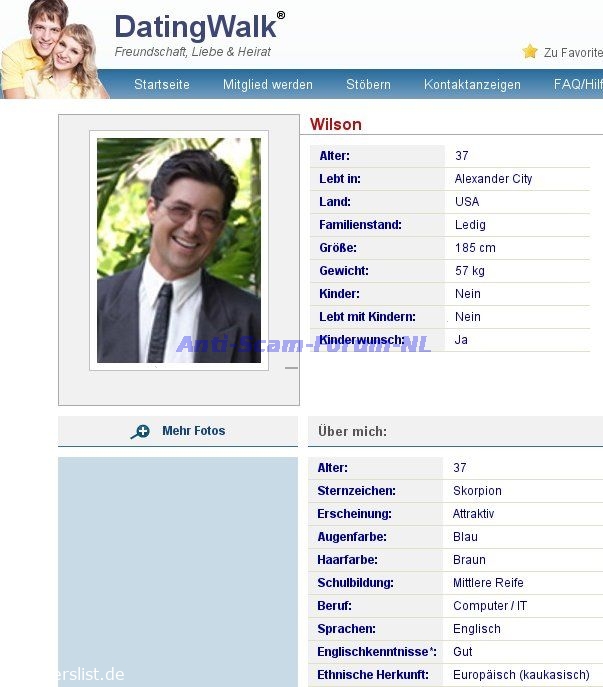Click the Familienstand row label
Viewport: 603px width, 687px height.
360,225
